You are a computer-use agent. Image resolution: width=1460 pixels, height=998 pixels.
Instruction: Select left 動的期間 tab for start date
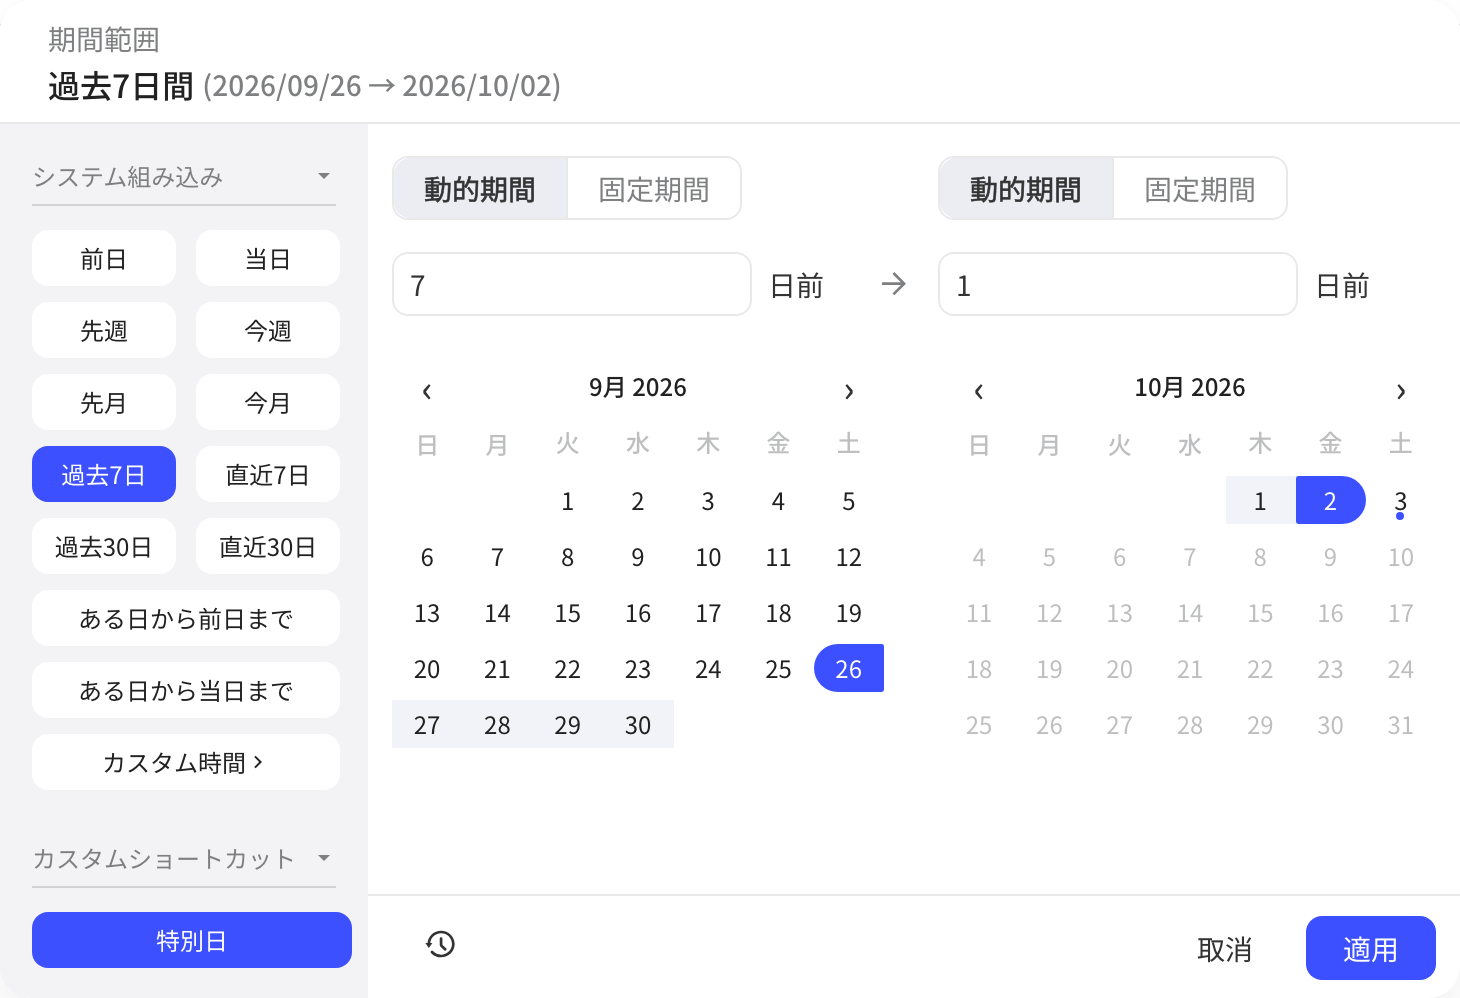[480, 189]
